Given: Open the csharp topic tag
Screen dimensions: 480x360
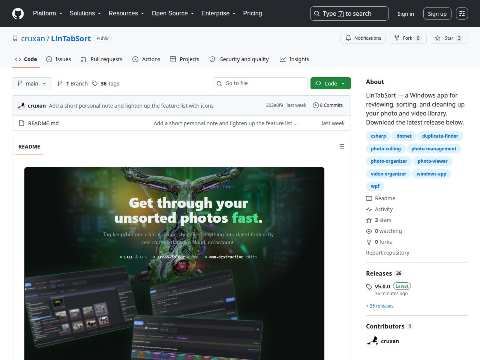Looking at the screenshot, I should [378, 136].
